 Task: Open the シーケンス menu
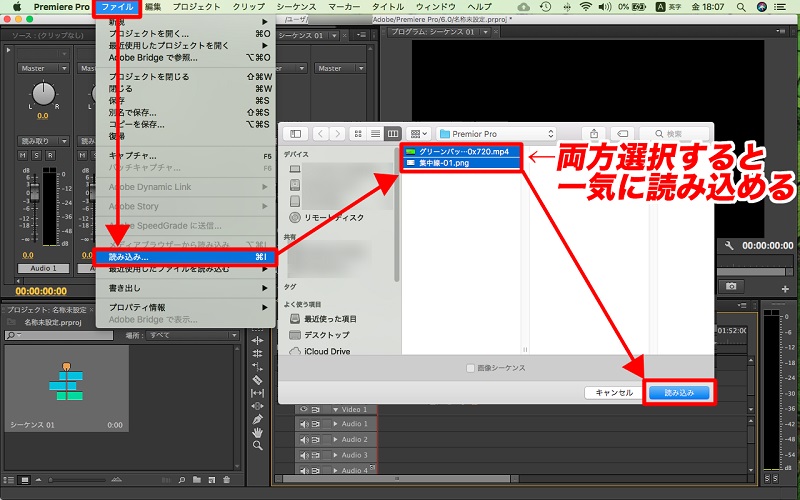pos(296,7)
